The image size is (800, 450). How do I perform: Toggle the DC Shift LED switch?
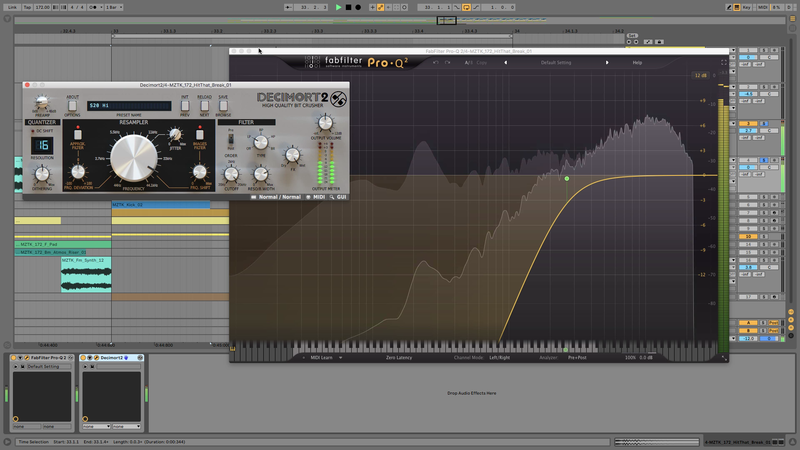pyautogui.click(x=33, y=131)
